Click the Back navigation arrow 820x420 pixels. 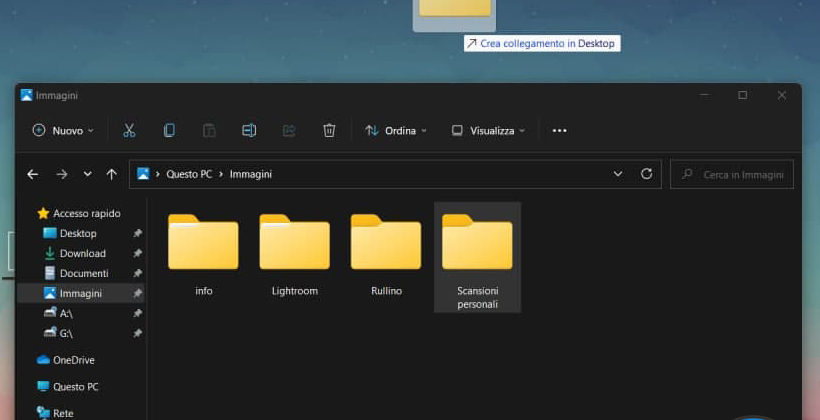pos(32,174)
